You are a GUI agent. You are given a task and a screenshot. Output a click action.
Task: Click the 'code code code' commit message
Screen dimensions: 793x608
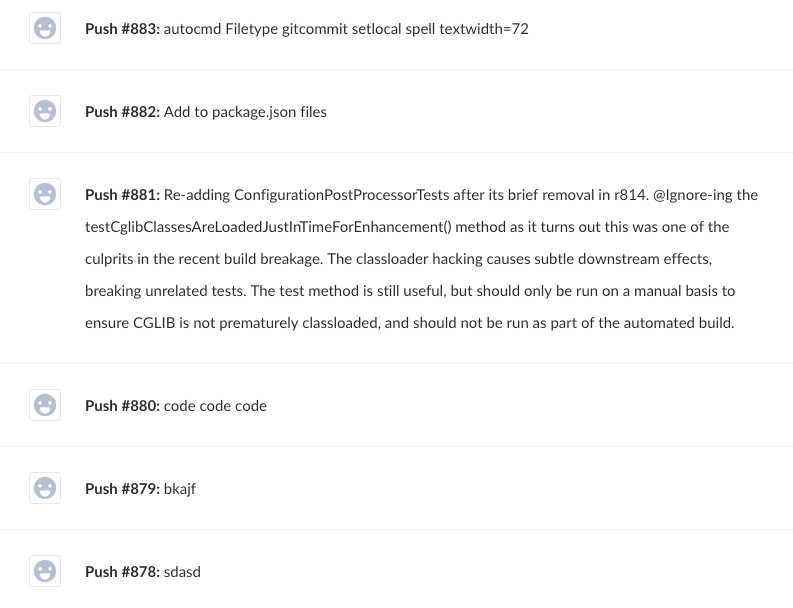click(215, 406)
